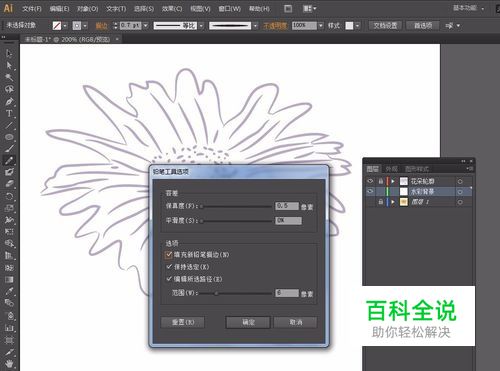Expand the 图层 1 layer arrow
Viewport: 500px width, 371px height.
(x=393, y=202)
